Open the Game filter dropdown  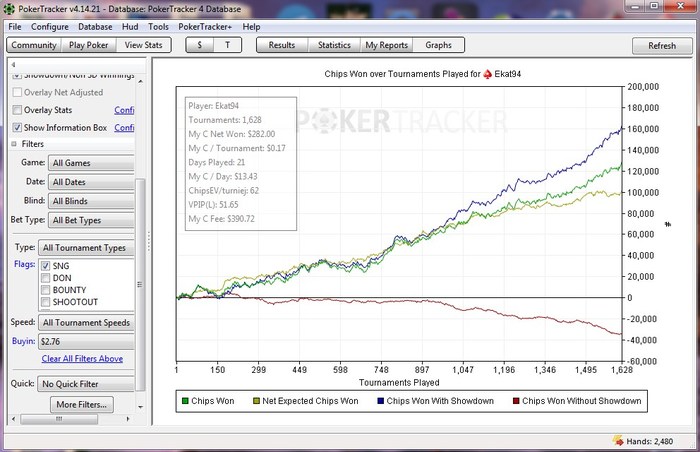[x=91, y=163]
